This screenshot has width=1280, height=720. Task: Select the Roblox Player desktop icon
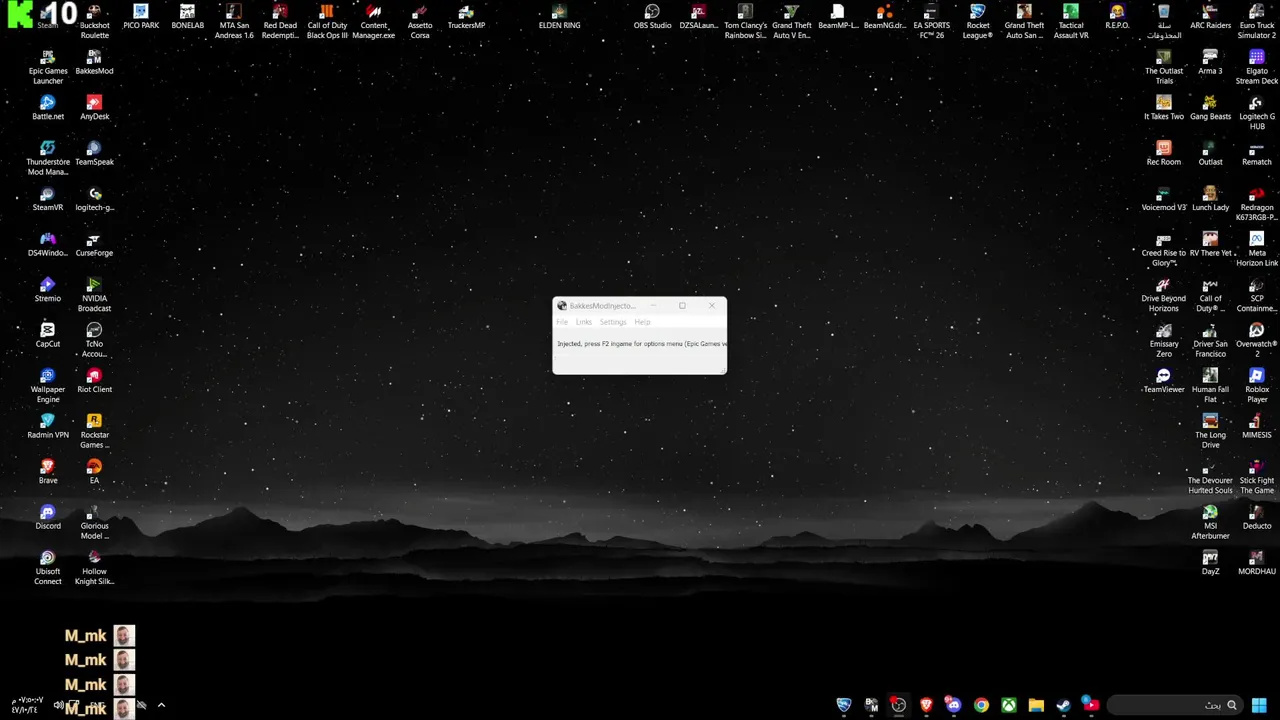(1257, 386)
